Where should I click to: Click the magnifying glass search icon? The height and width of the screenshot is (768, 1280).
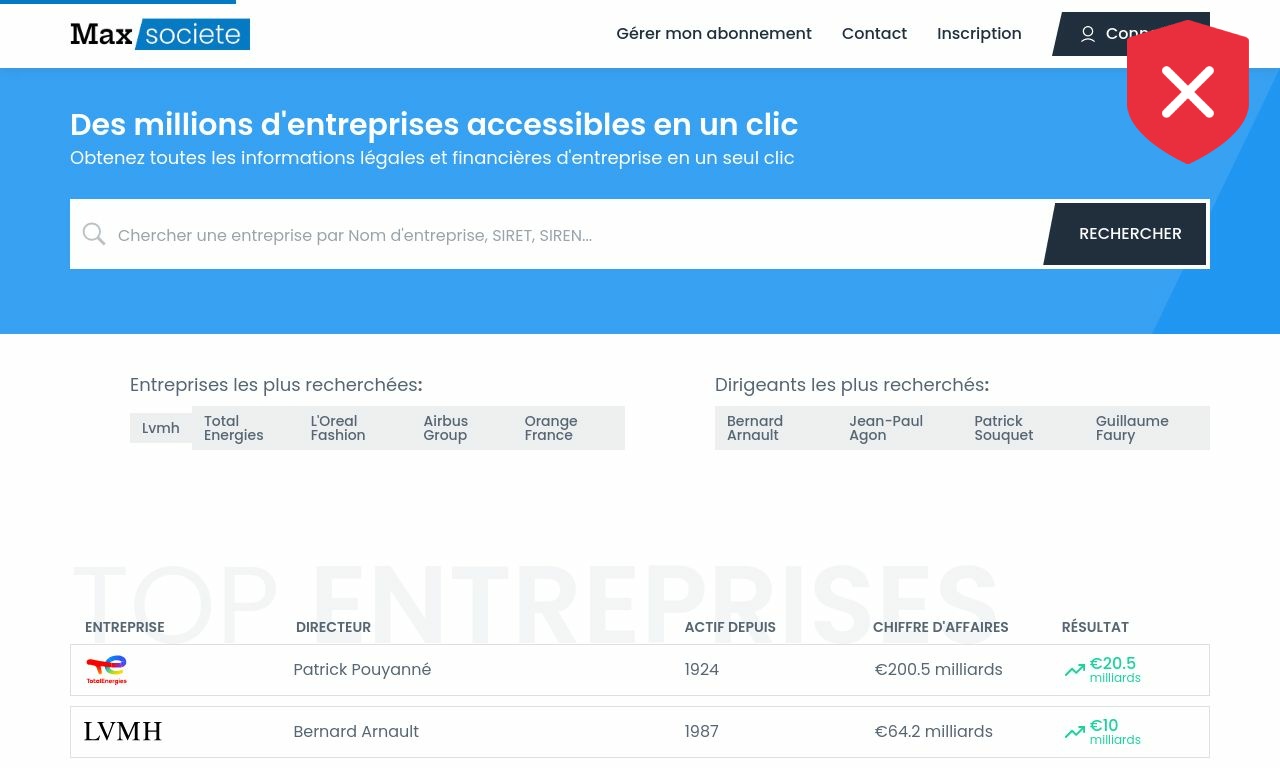(94, 234)
